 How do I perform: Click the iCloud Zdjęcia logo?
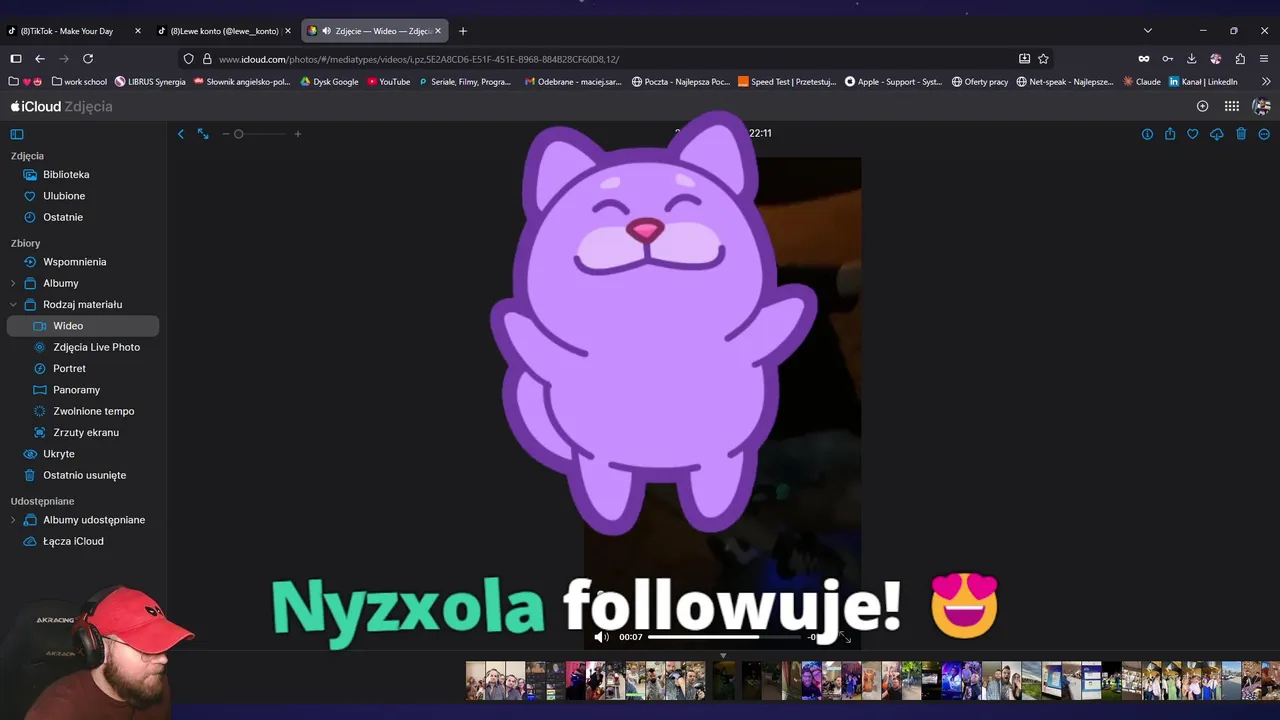point(61,106)
